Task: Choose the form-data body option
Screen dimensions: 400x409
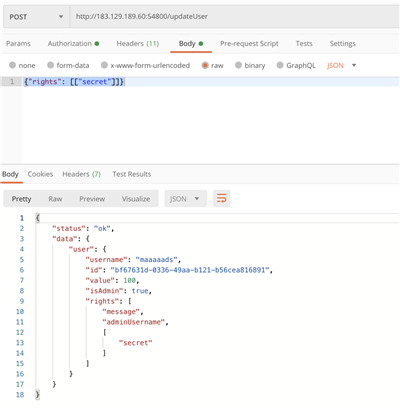Action: (68, 65)
